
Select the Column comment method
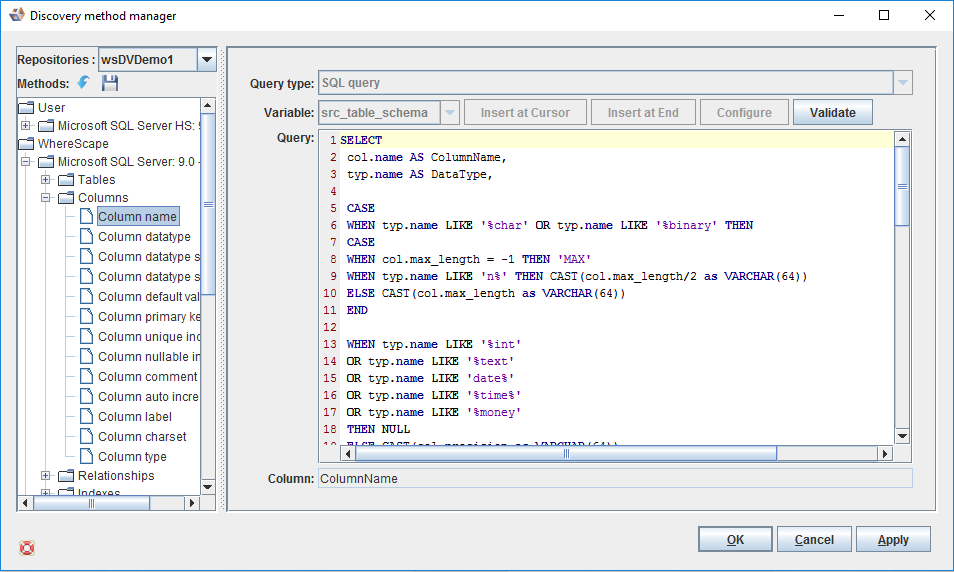pos(147,377)
